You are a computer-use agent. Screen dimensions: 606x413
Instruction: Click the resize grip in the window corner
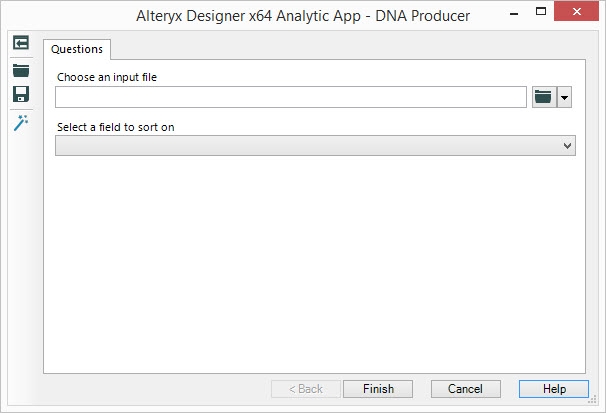[x=592, y=400]
